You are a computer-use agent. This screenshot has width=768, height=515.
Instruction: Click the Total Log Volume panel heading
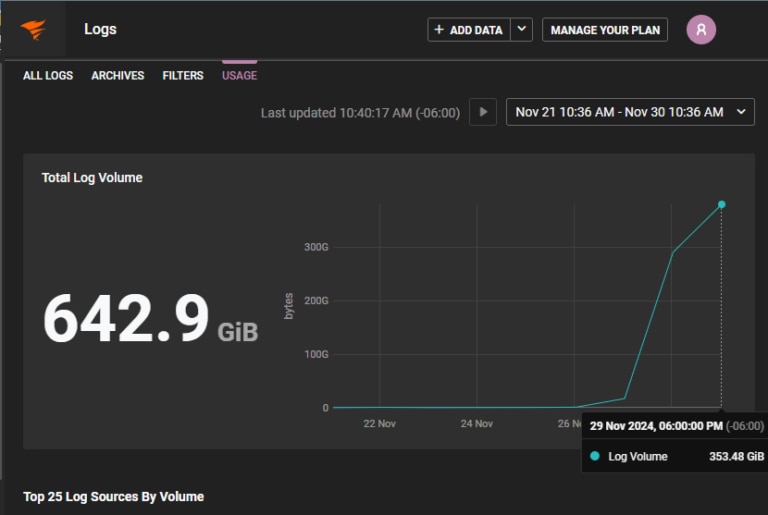click(92, 177)
